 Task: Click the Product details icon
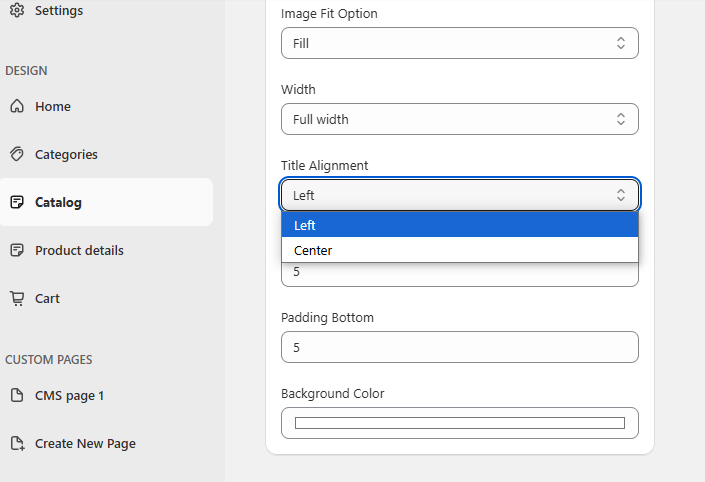pyautogui.click(x=17, y=250)
